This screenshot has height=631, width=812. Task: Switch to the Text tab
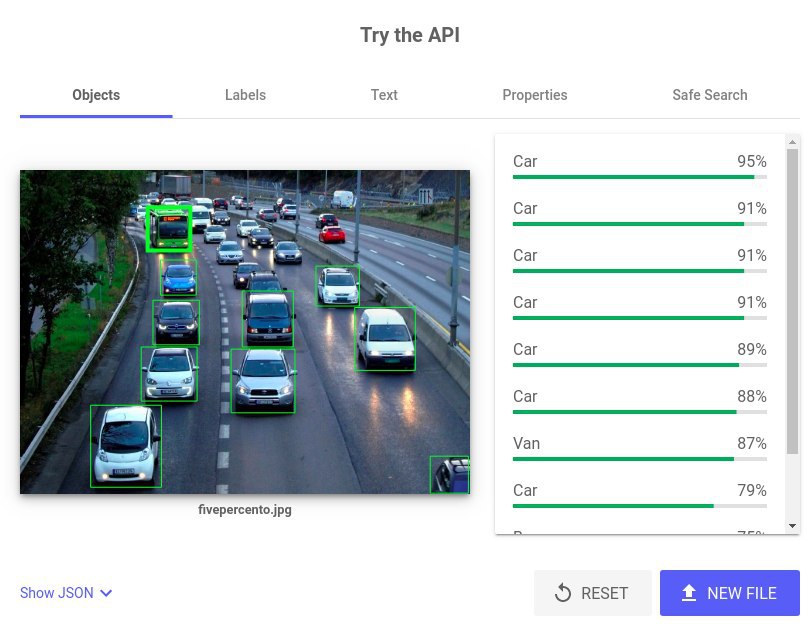click(x=384, y=95)
